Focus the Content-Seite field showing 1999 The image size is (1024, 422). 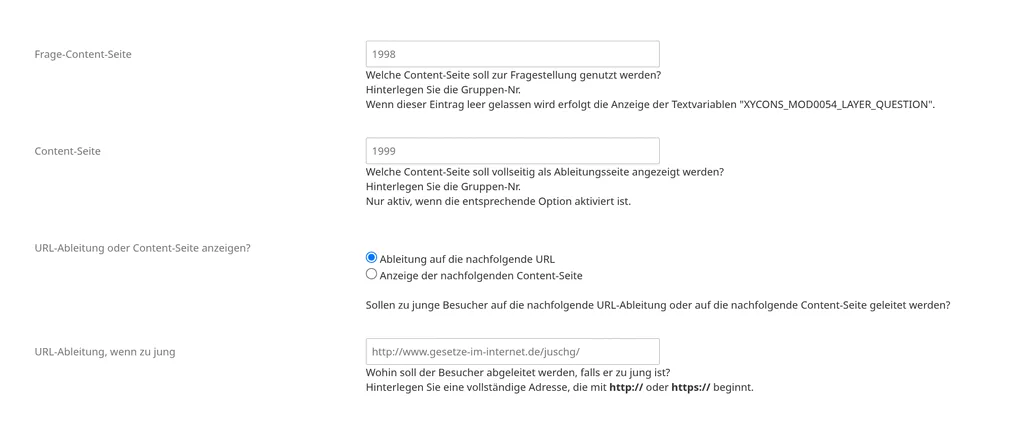point(513,151)
